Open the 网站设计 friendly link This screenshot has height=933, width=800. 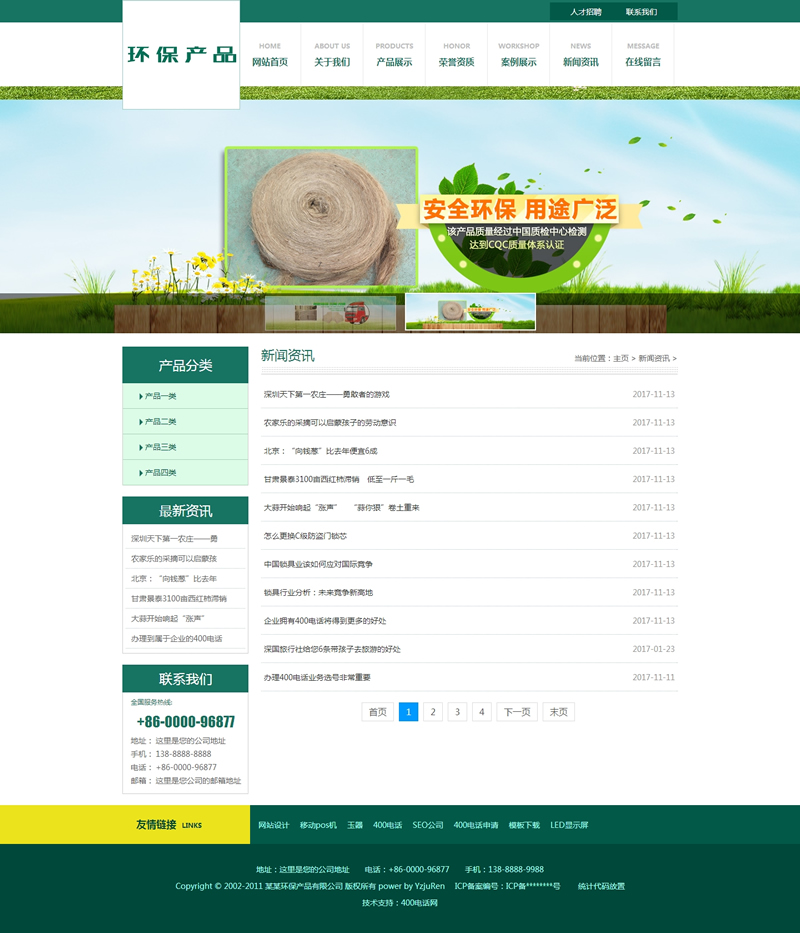pos(273,825)
